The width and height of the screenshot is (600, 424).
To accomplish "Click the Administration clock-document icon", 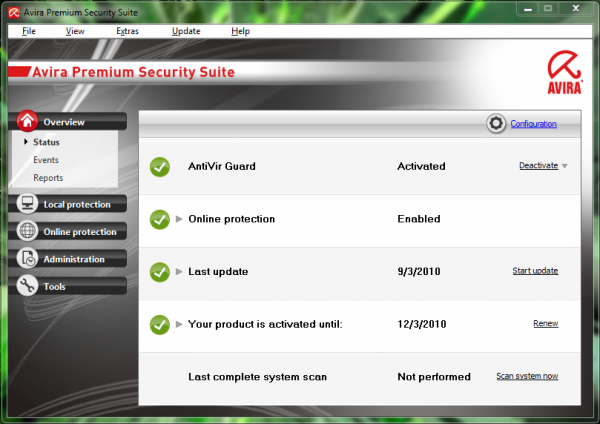I will pos(27,258).
